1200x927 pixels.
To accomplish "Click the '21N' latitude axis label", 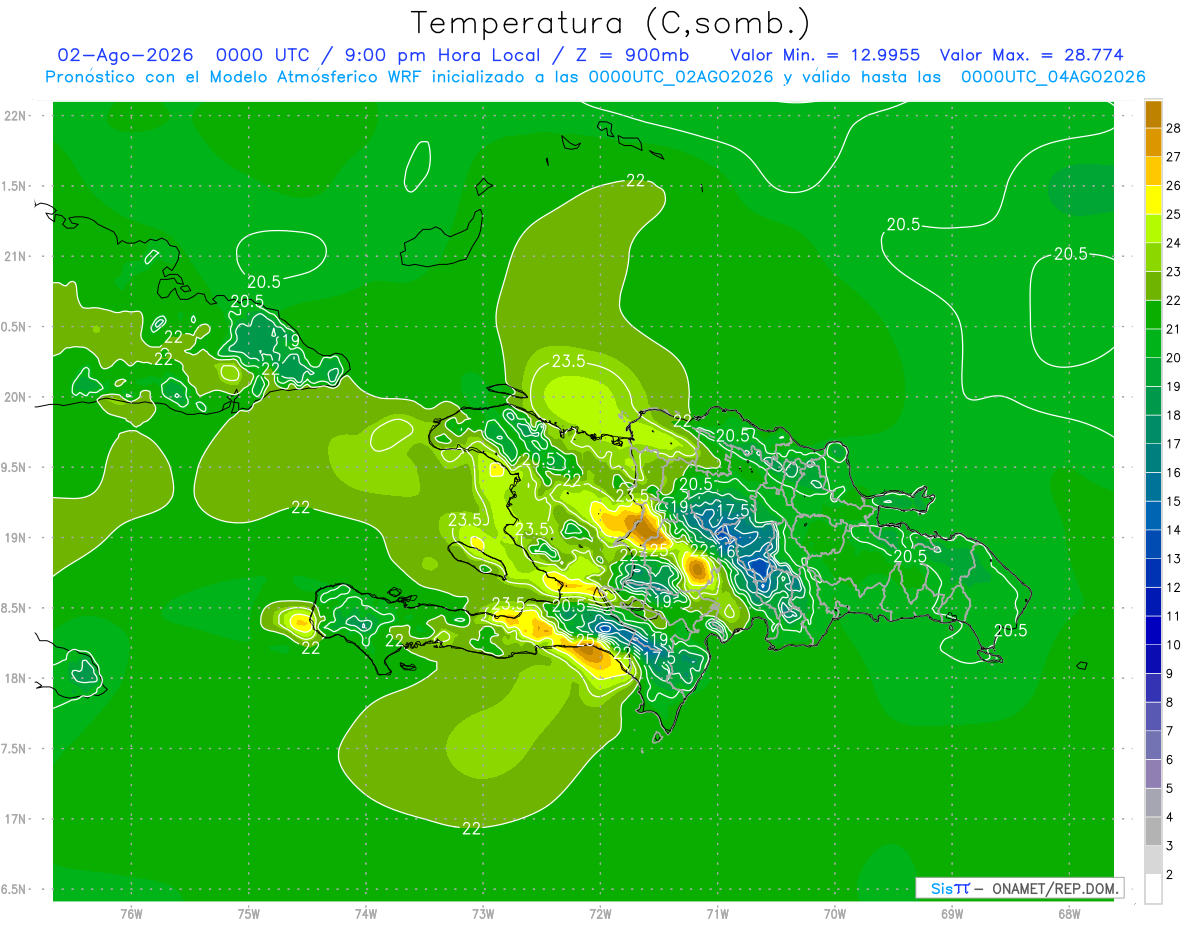I will [15, 256].
